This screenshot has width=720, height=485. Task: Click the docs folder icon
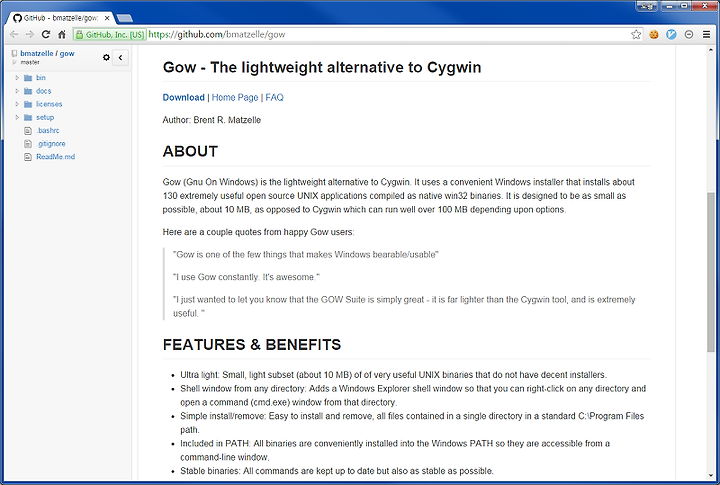[28, 91]
